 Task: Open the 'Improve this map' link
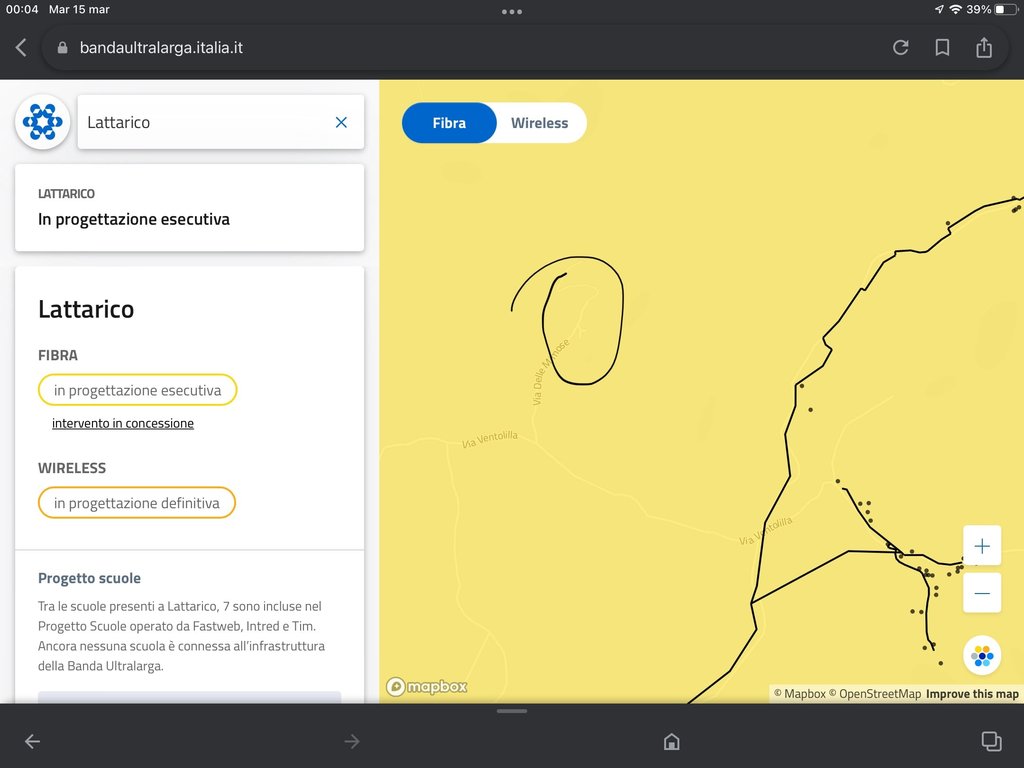972,694
